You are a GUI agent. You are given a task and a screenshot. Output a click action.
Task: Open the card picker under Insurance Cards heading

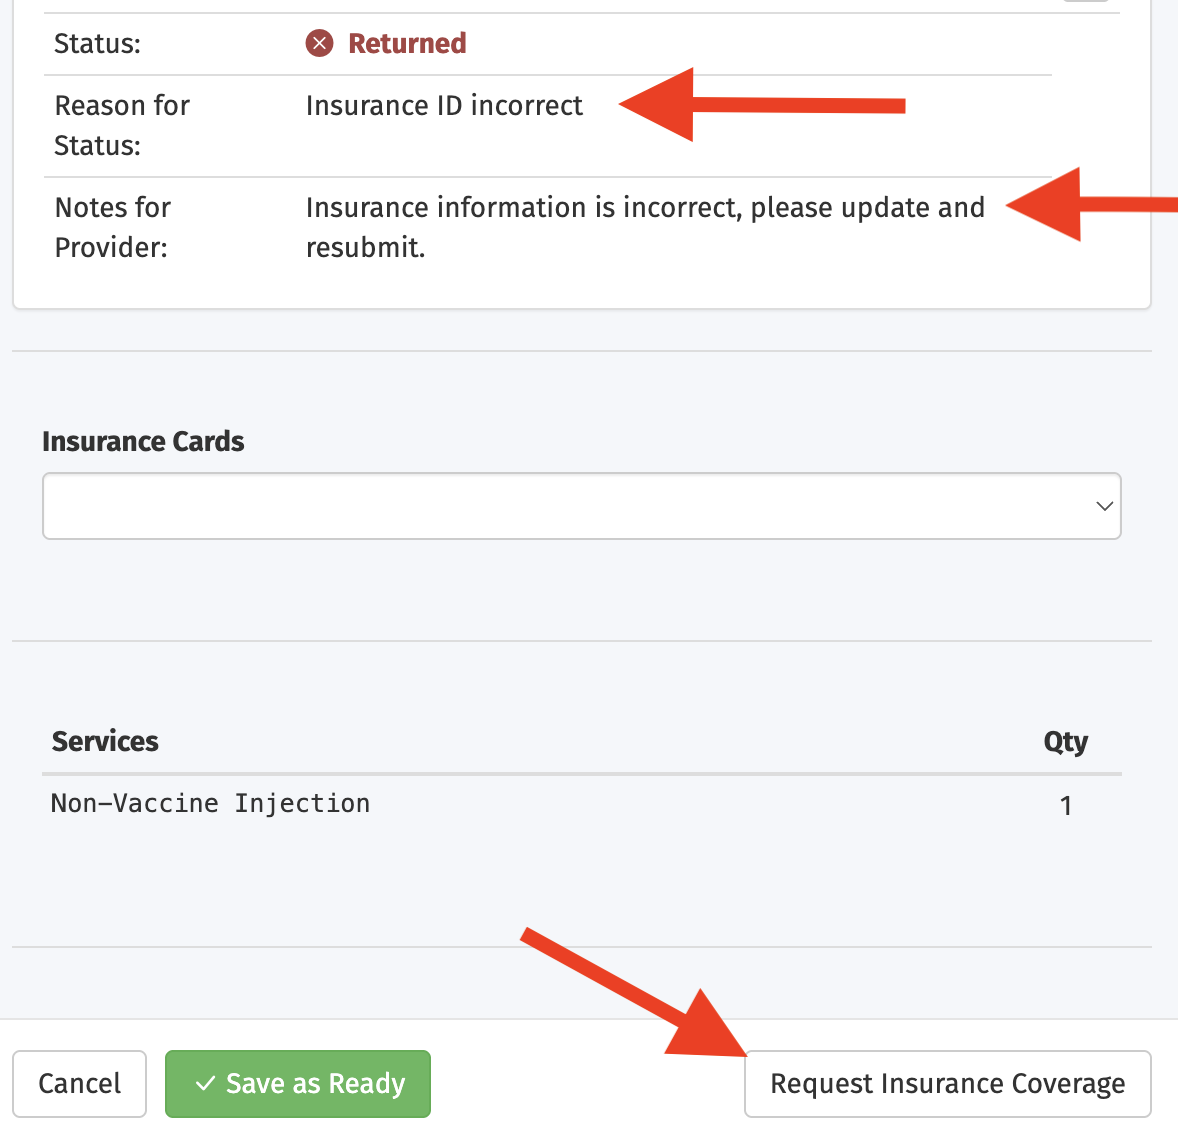581,506
